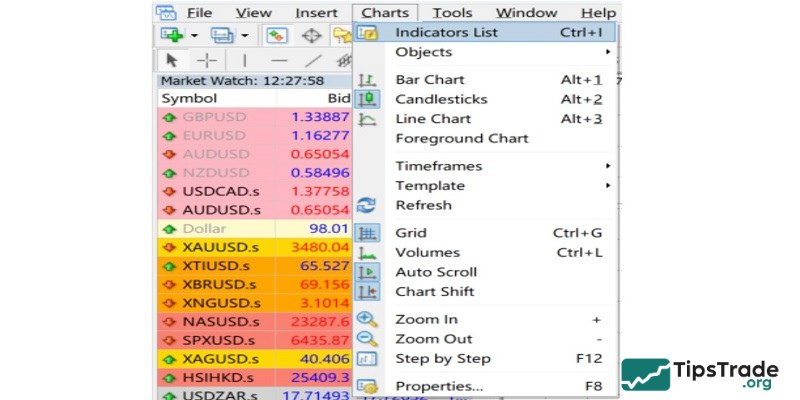
Task: Open chart Properties... entry
Action: pyautogui.click(x=439, y=386)
